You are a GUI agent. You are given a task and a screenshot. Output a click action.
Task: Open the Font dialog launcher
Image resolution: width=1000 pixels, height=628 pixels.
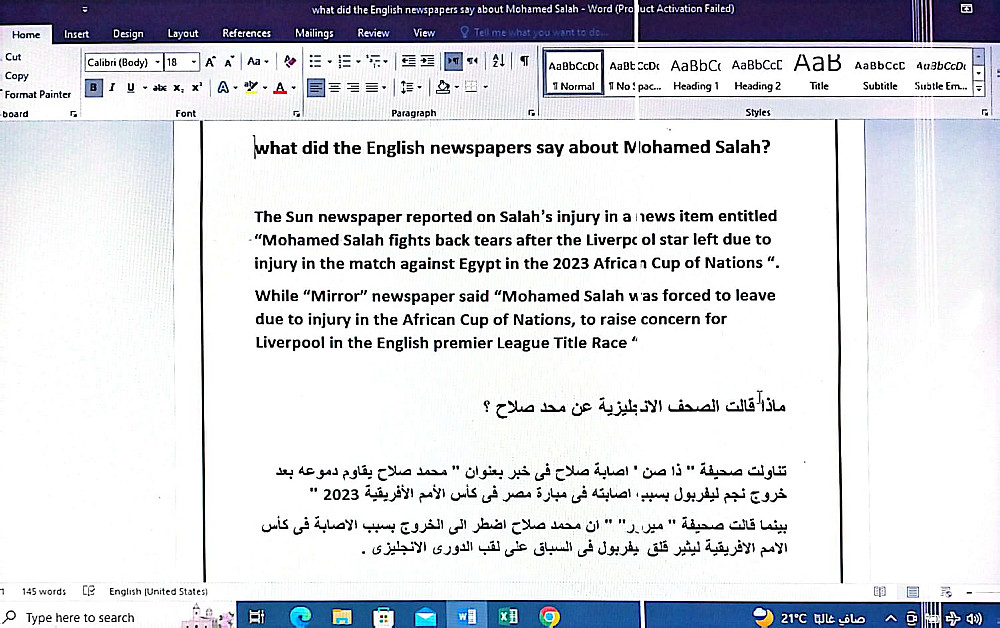pyautogui.click(x=296, y=113)
